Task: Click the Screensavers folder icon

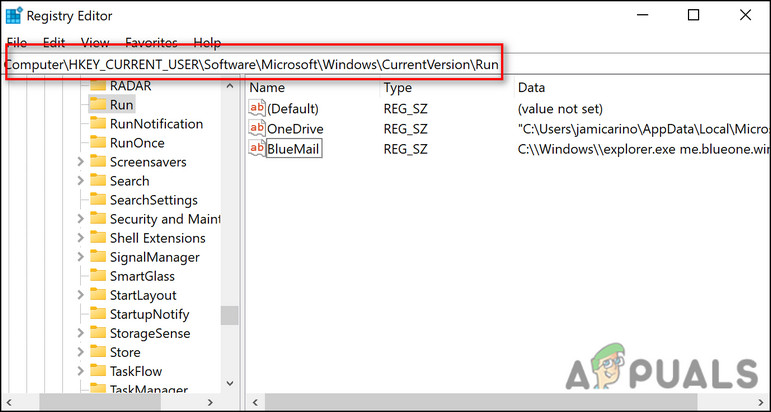Action: click(x=98, y=162)
